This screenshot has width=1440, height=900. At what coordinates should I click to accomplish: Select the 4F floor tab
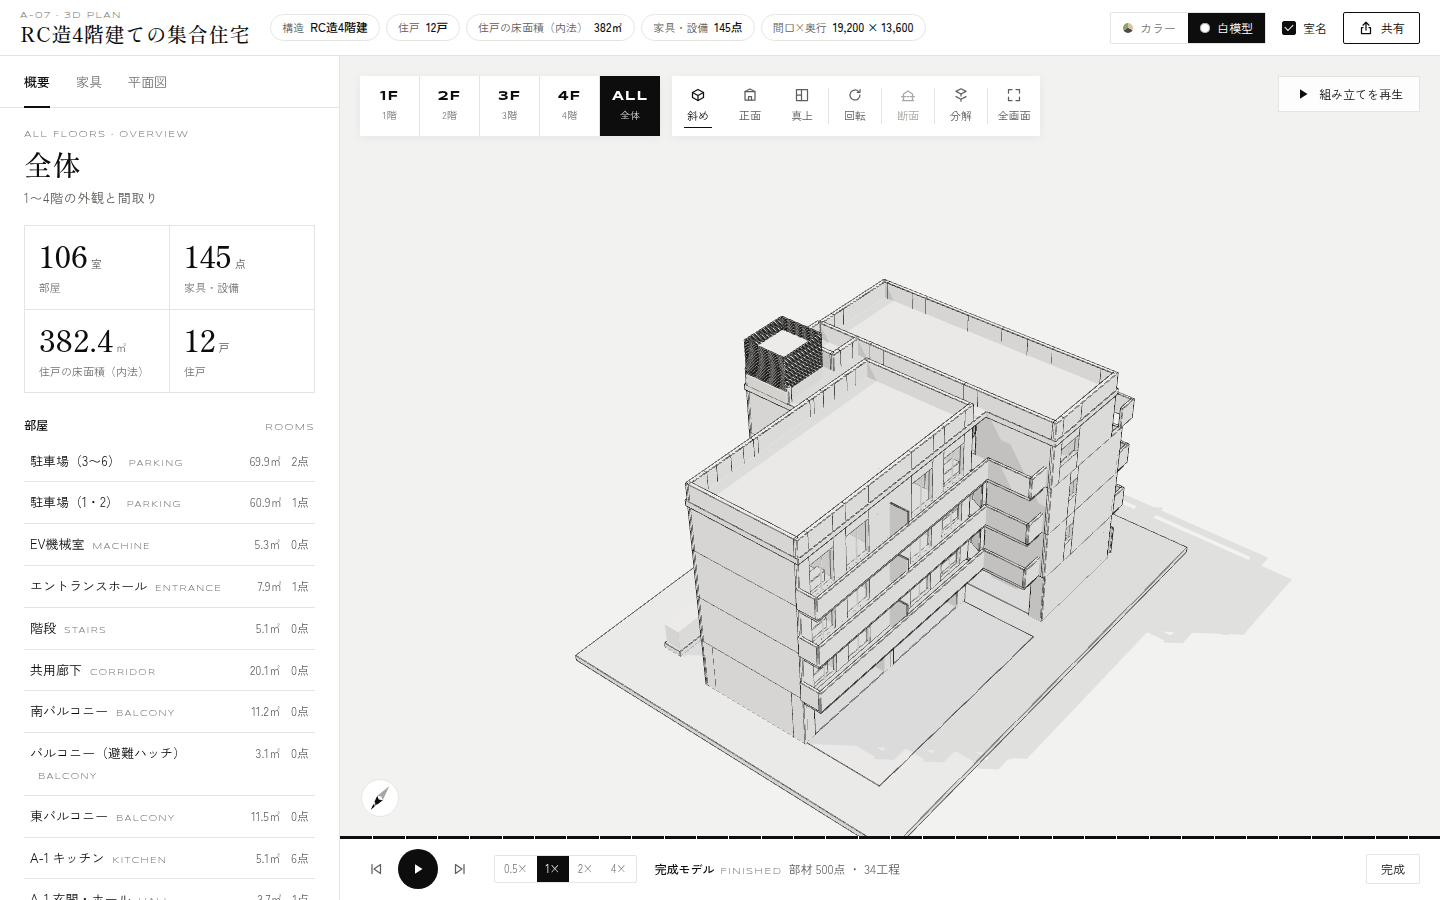569,105
